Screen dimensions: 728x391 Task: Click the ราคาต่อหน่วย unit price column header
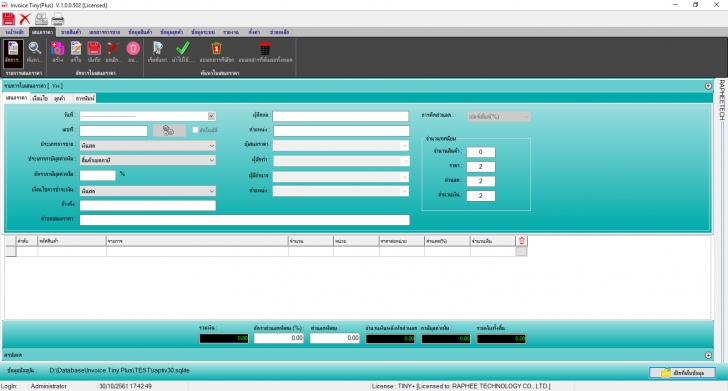[402, 241]
